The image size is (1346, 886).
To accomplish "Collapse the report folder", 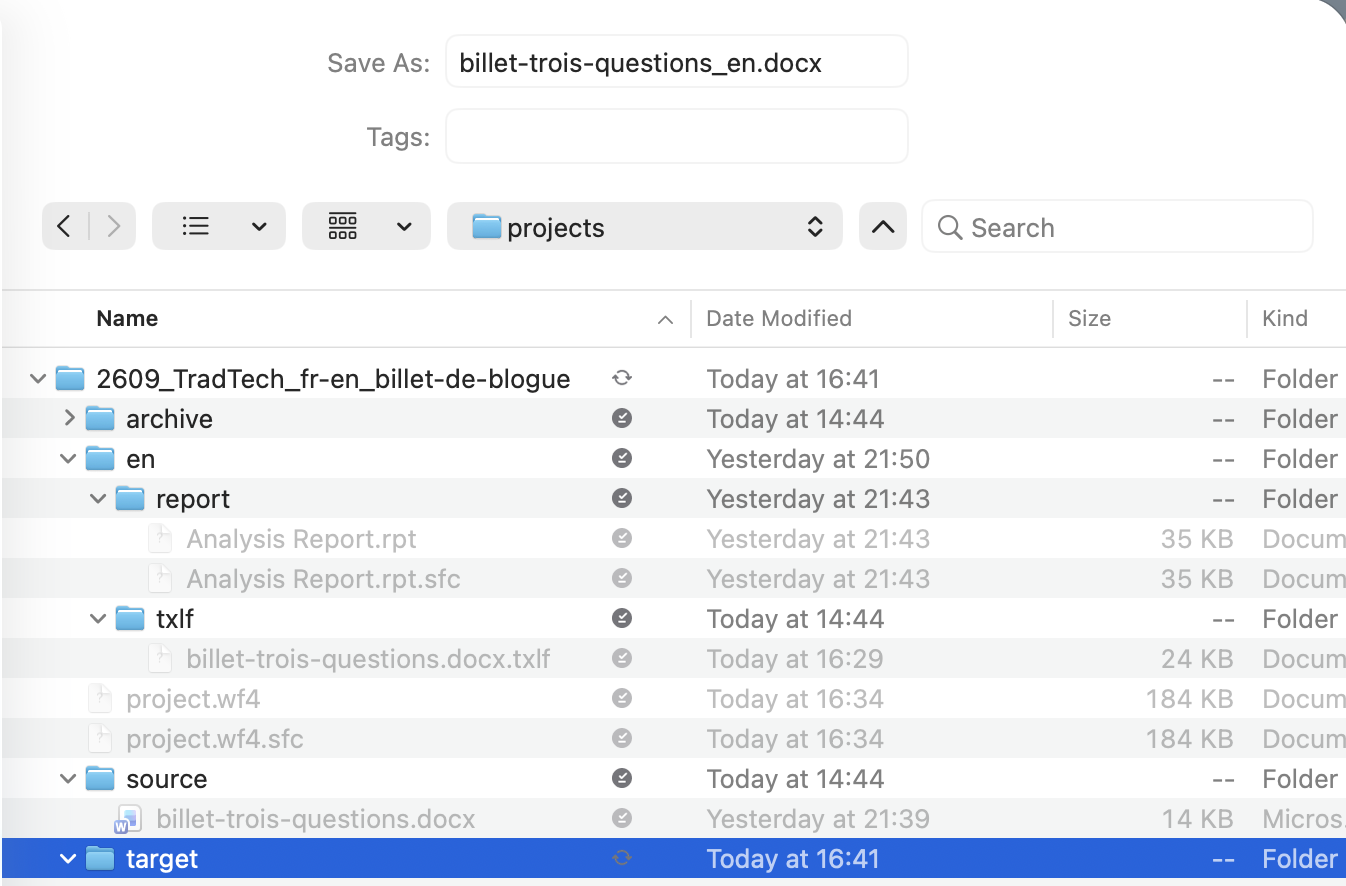I will 98,499.
